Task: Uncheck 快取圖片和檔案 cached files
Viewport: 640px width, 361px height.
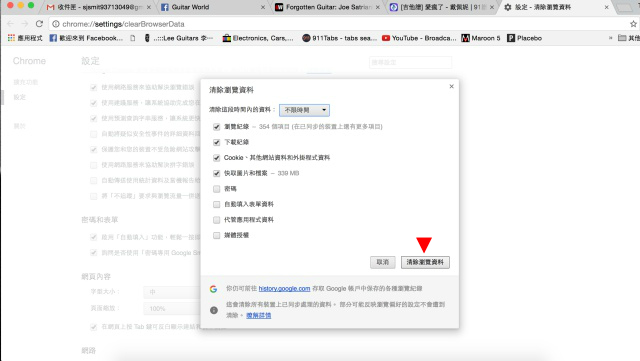Action: pyautogui.click(x=216, y=174)
